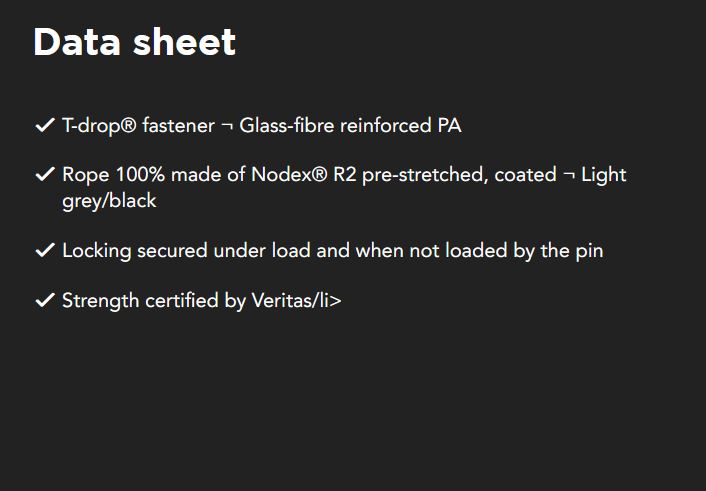Image resolution: width=706 pixels, height=491 pixels.
Task: Click the grey/black colour text
Action: [109, 200]
